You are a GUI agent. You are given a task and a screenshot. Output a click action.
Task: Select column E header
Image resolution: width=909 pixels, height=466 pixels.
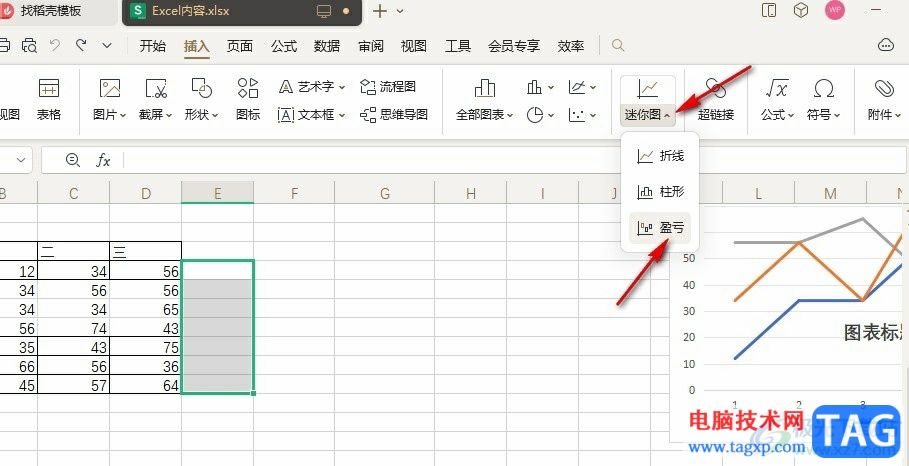tap(217, 192)
